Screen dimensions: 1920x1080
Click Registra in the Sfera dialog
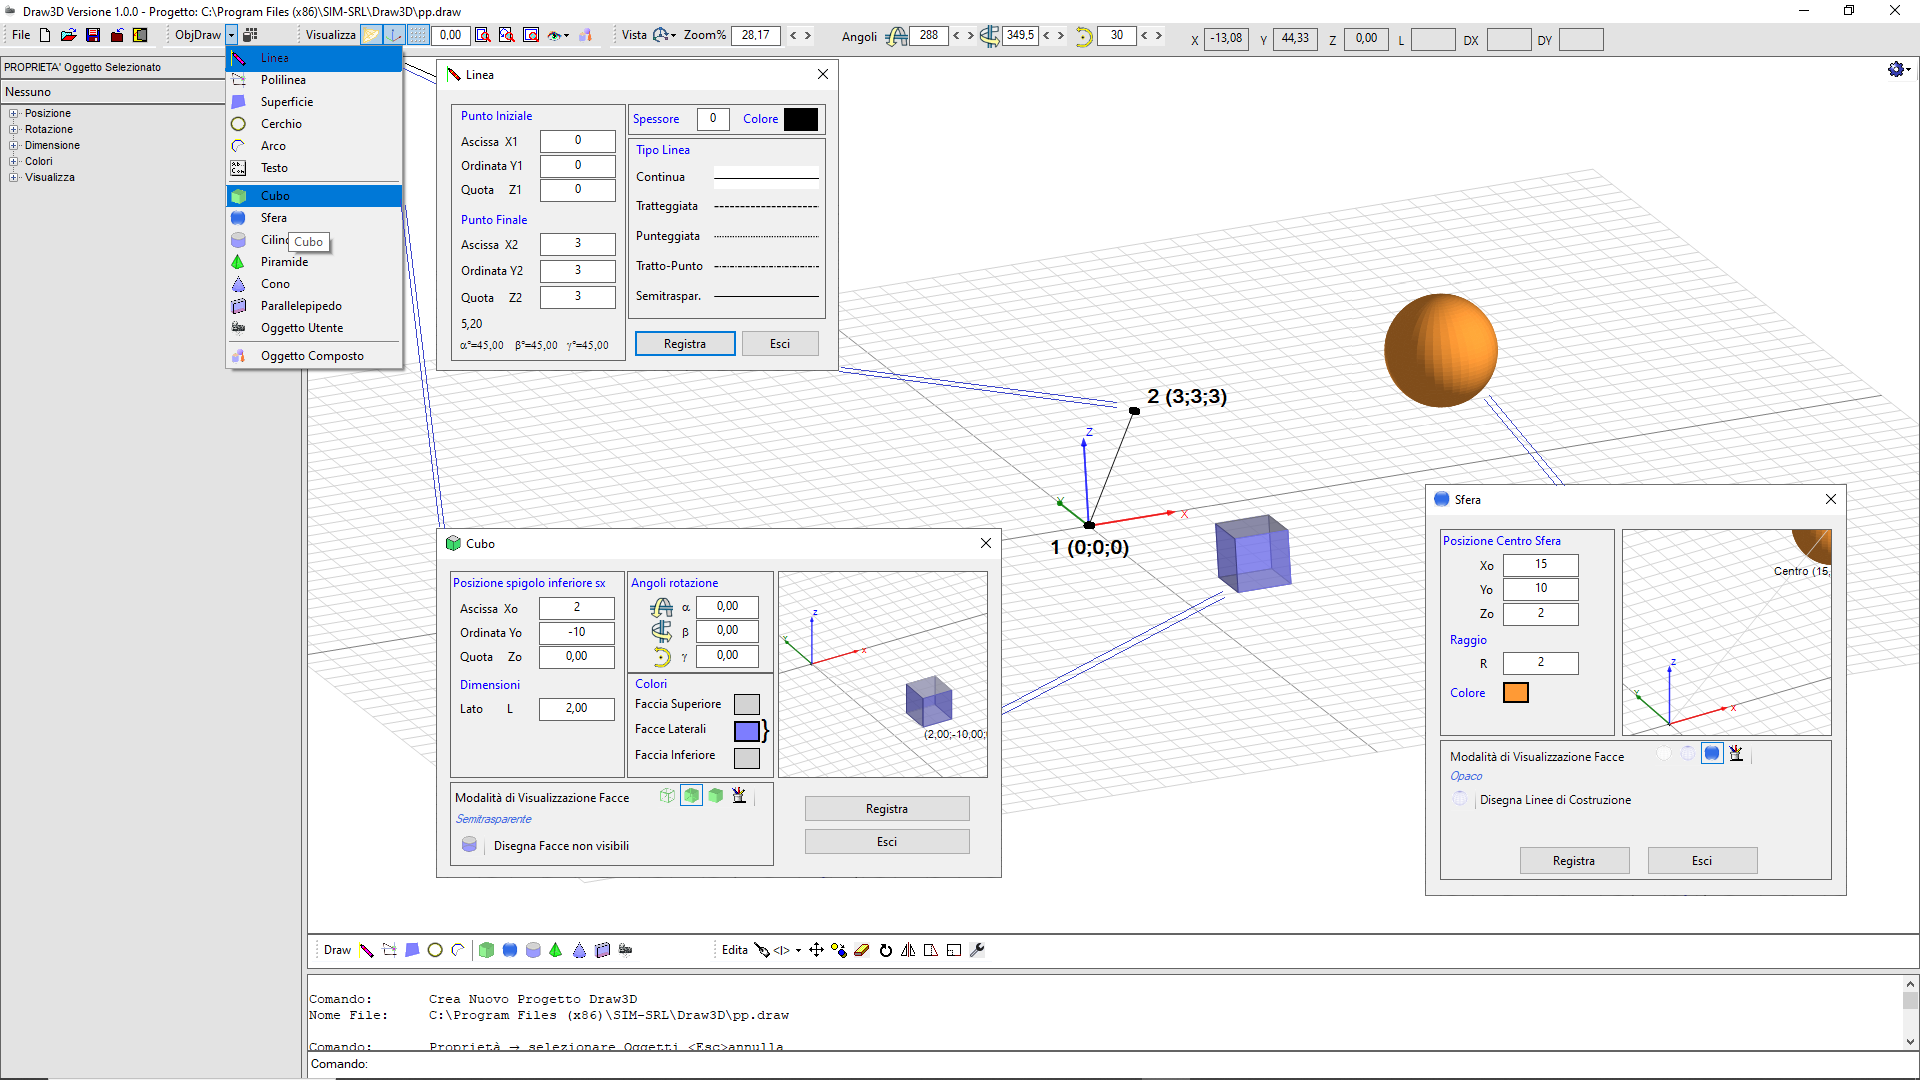click(1574, 861)
